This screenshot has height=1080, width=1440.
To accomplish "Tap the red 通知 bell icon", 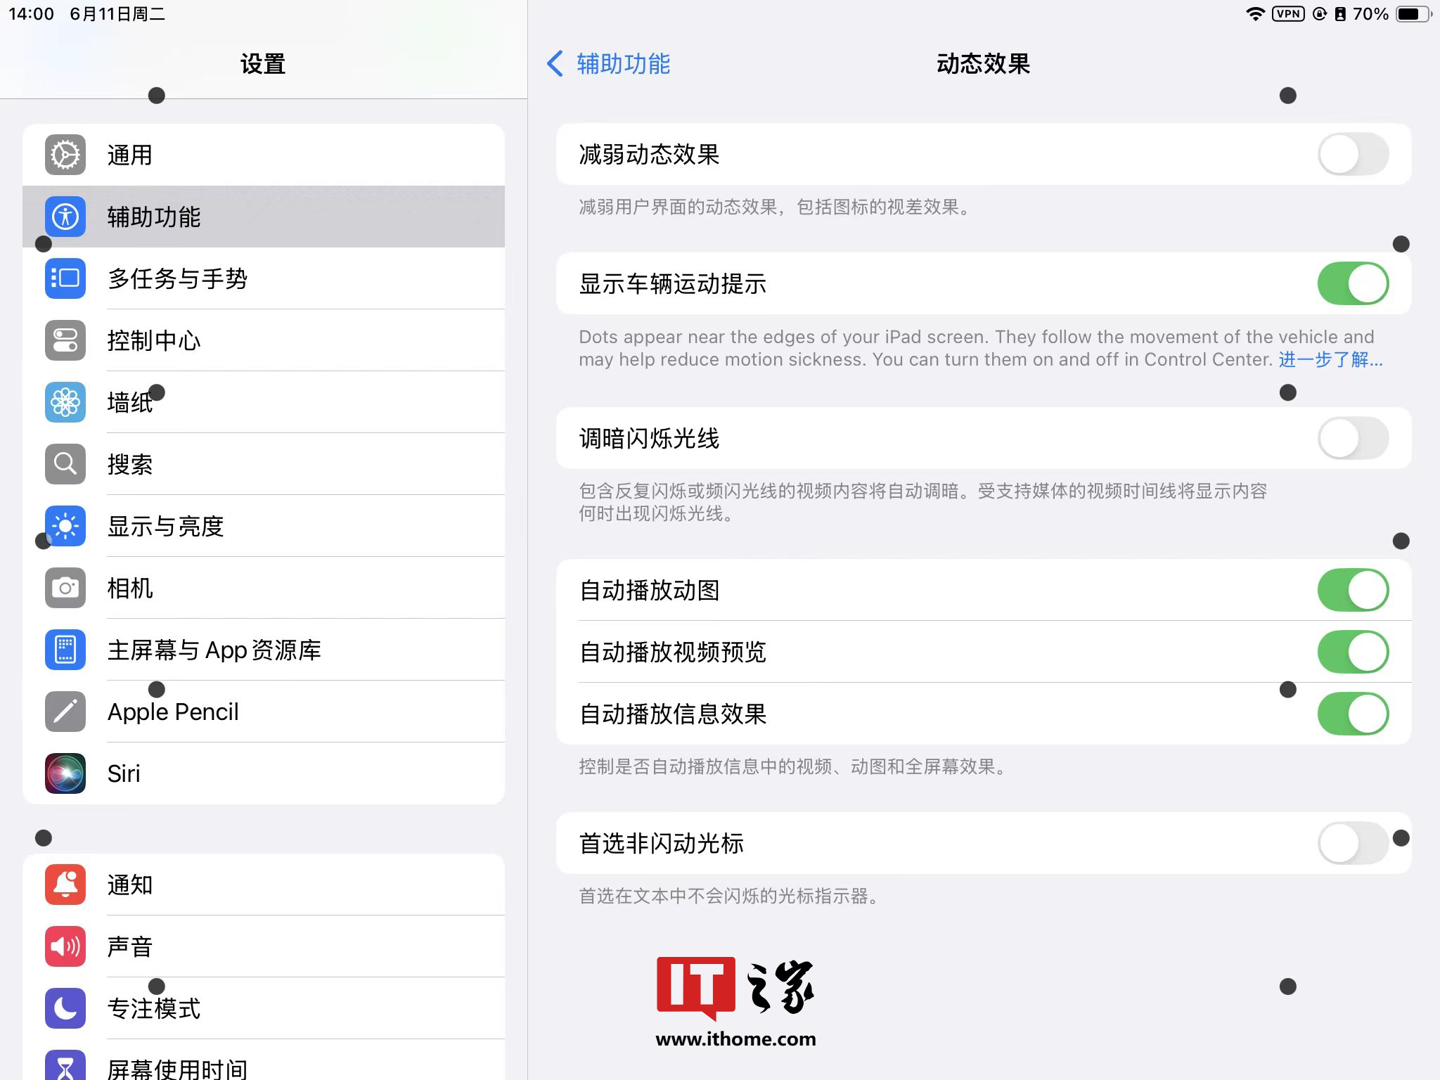I will (65, 885).
